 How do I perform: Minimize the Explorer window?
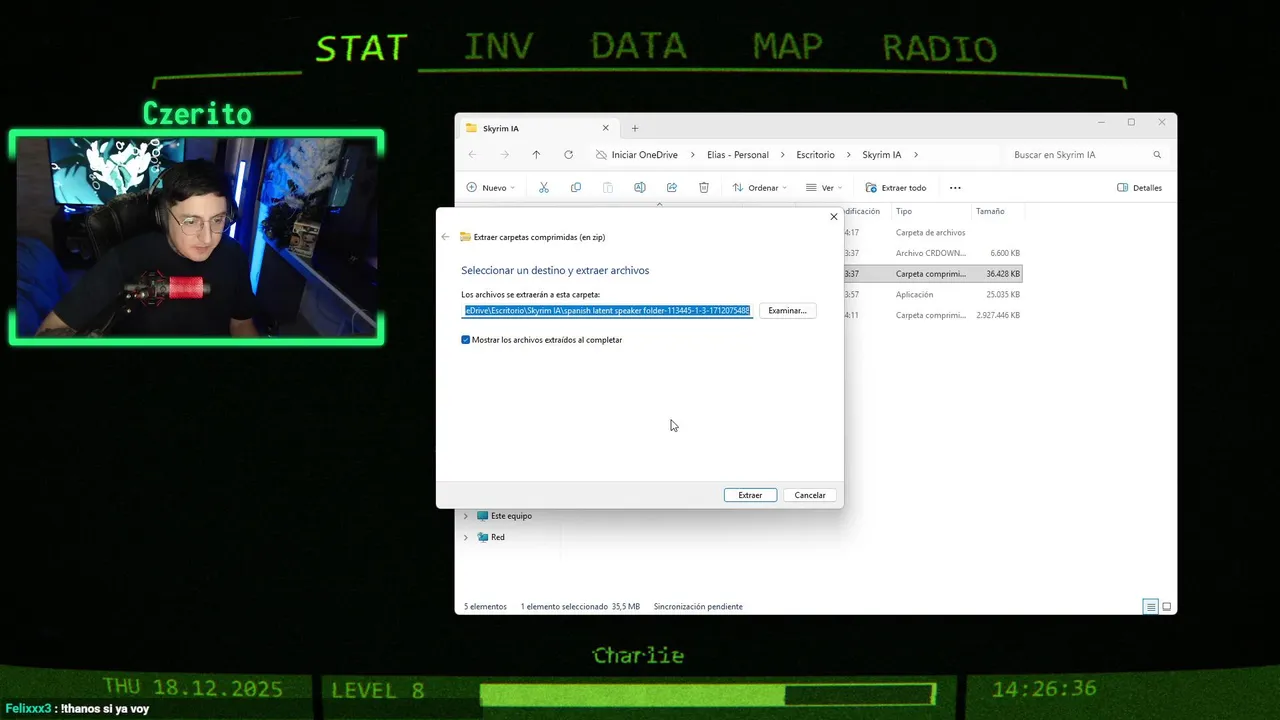[1101, 122]
